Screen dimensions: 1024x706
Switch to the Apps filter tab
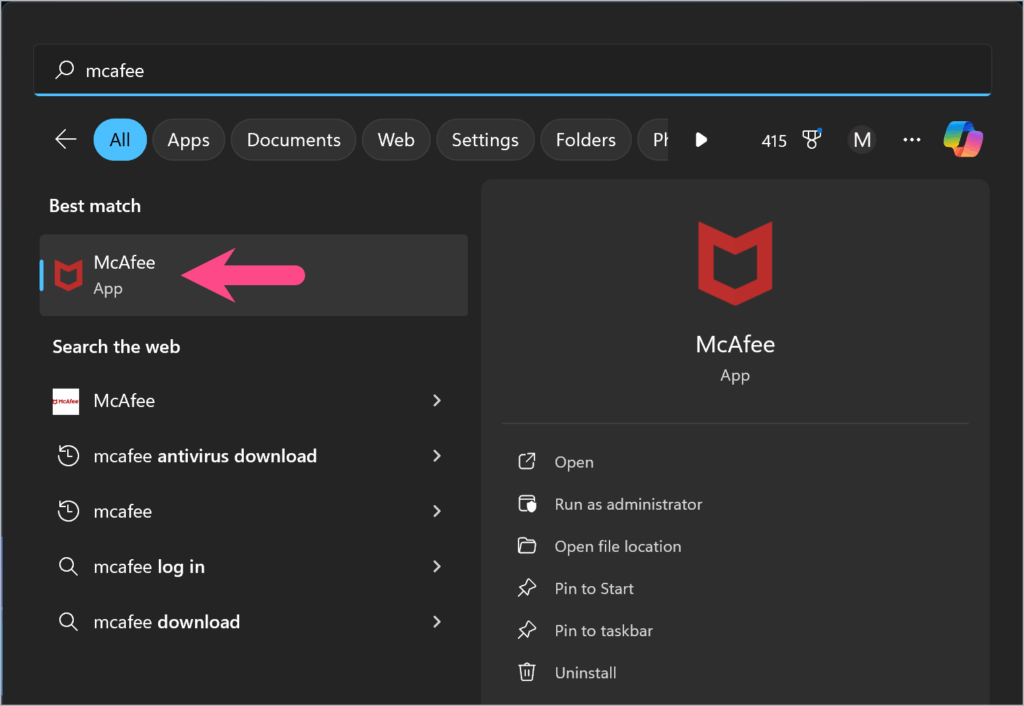coord(188,140)
